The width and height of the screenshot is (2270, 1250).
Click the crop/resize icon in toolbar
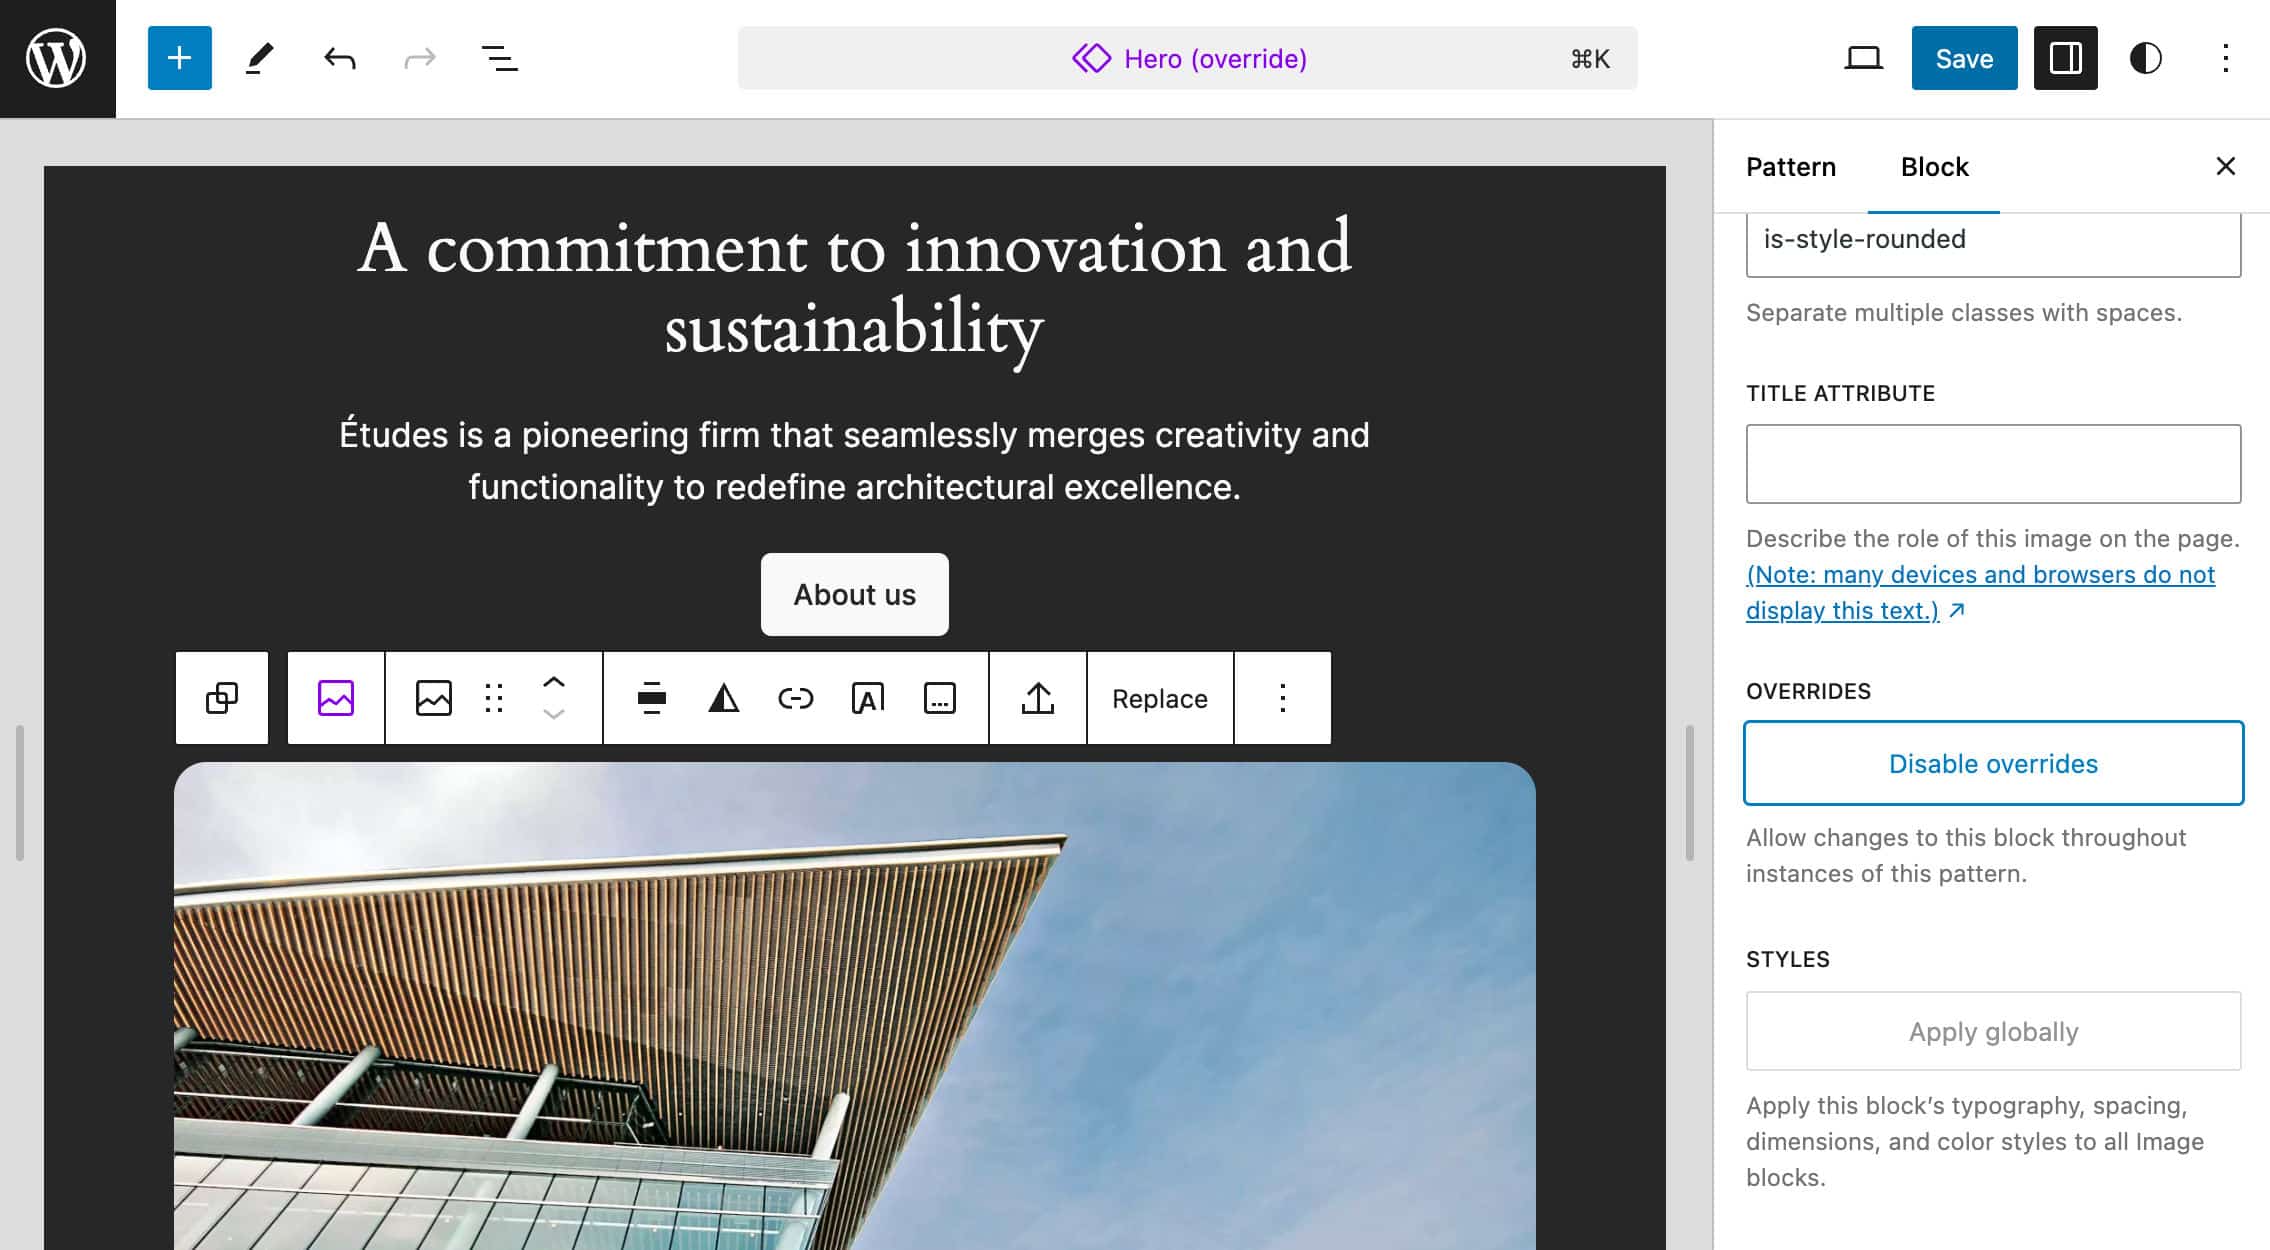[939, 697]
